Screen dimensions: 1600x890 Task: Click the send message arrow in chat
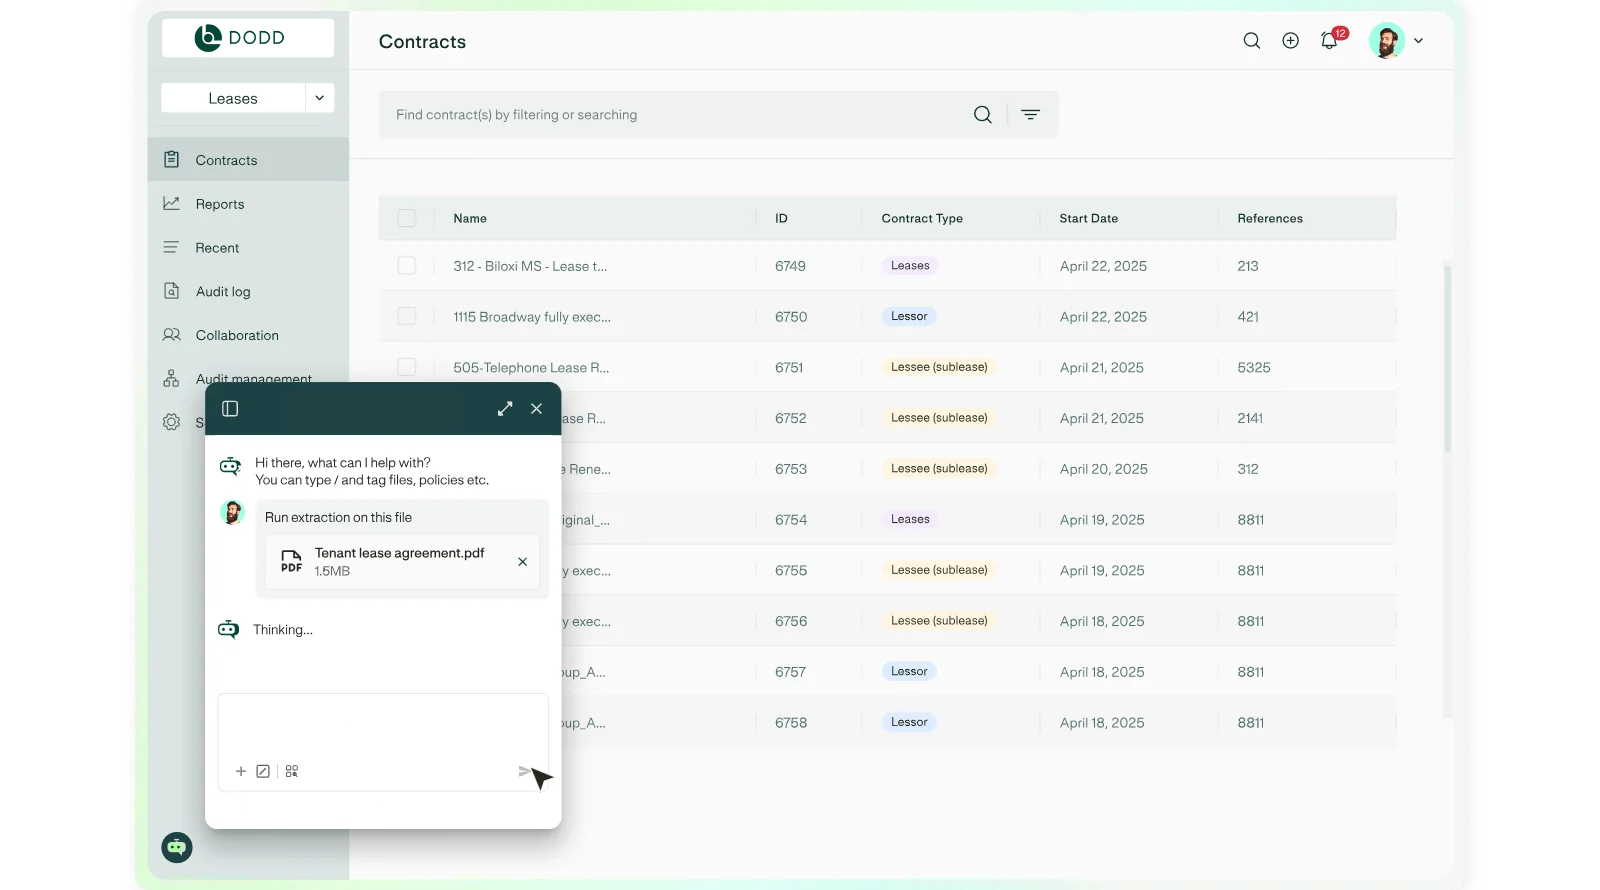(525, 771)
